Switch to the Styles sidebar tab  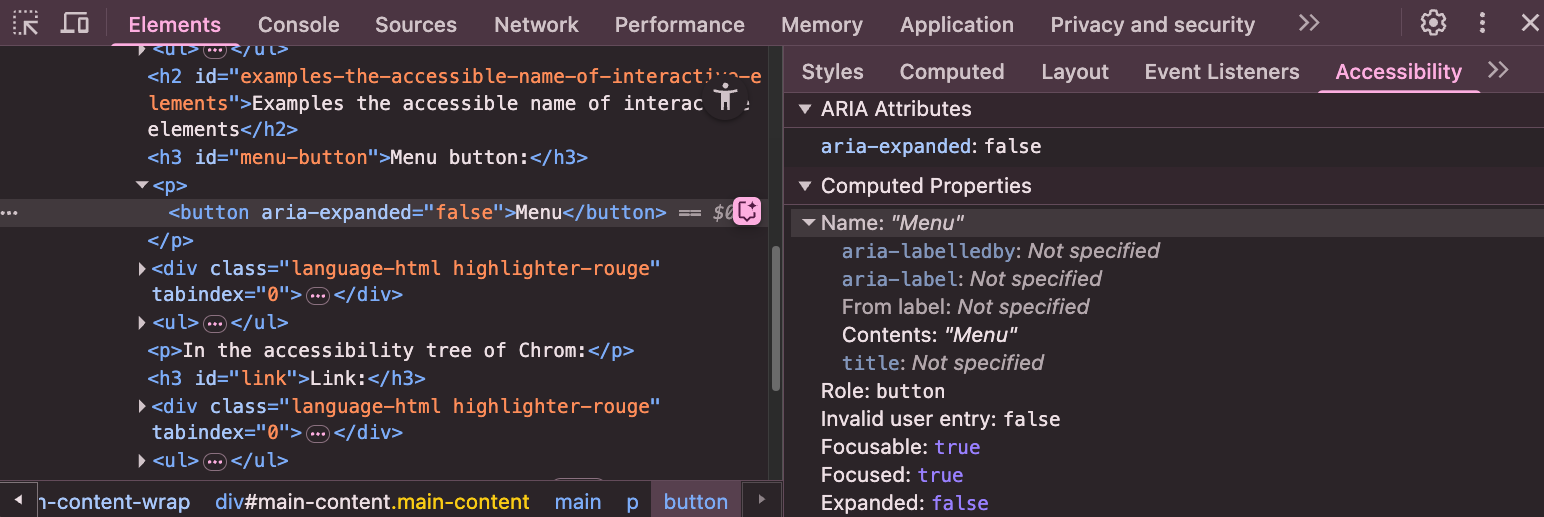pos(832,71)
